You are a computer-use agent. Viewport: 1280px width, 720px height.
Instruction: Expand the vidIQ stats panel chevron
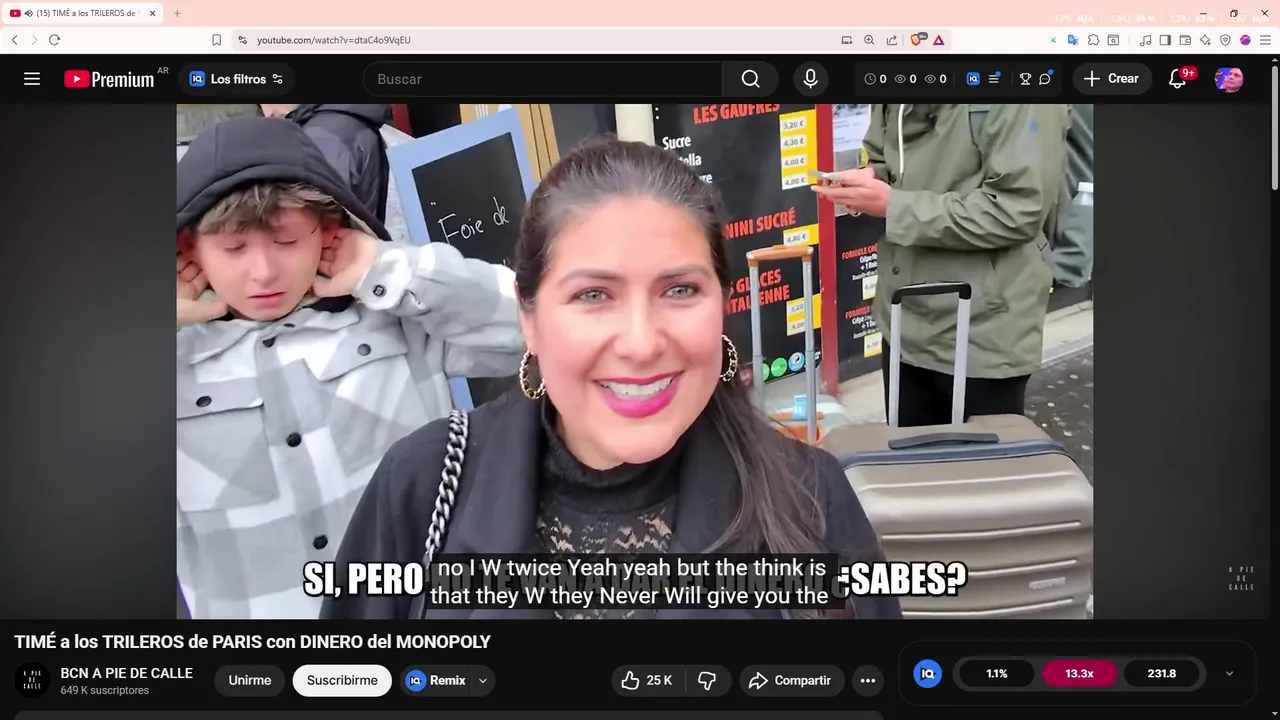(x=1230, y=674)
